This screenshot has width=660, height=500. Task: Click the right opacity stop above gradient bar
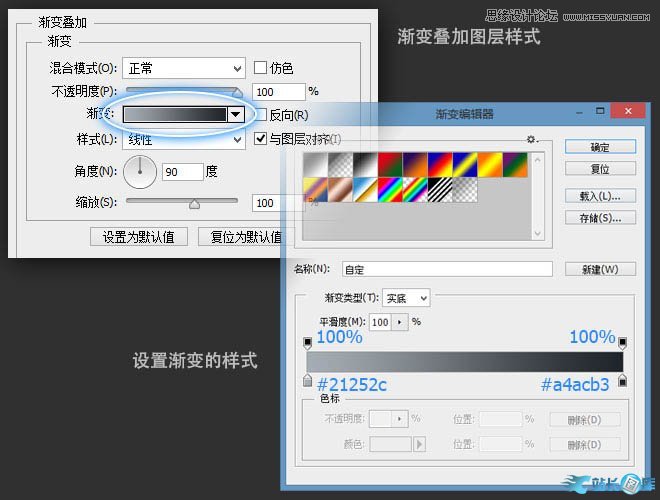[623, 344]
